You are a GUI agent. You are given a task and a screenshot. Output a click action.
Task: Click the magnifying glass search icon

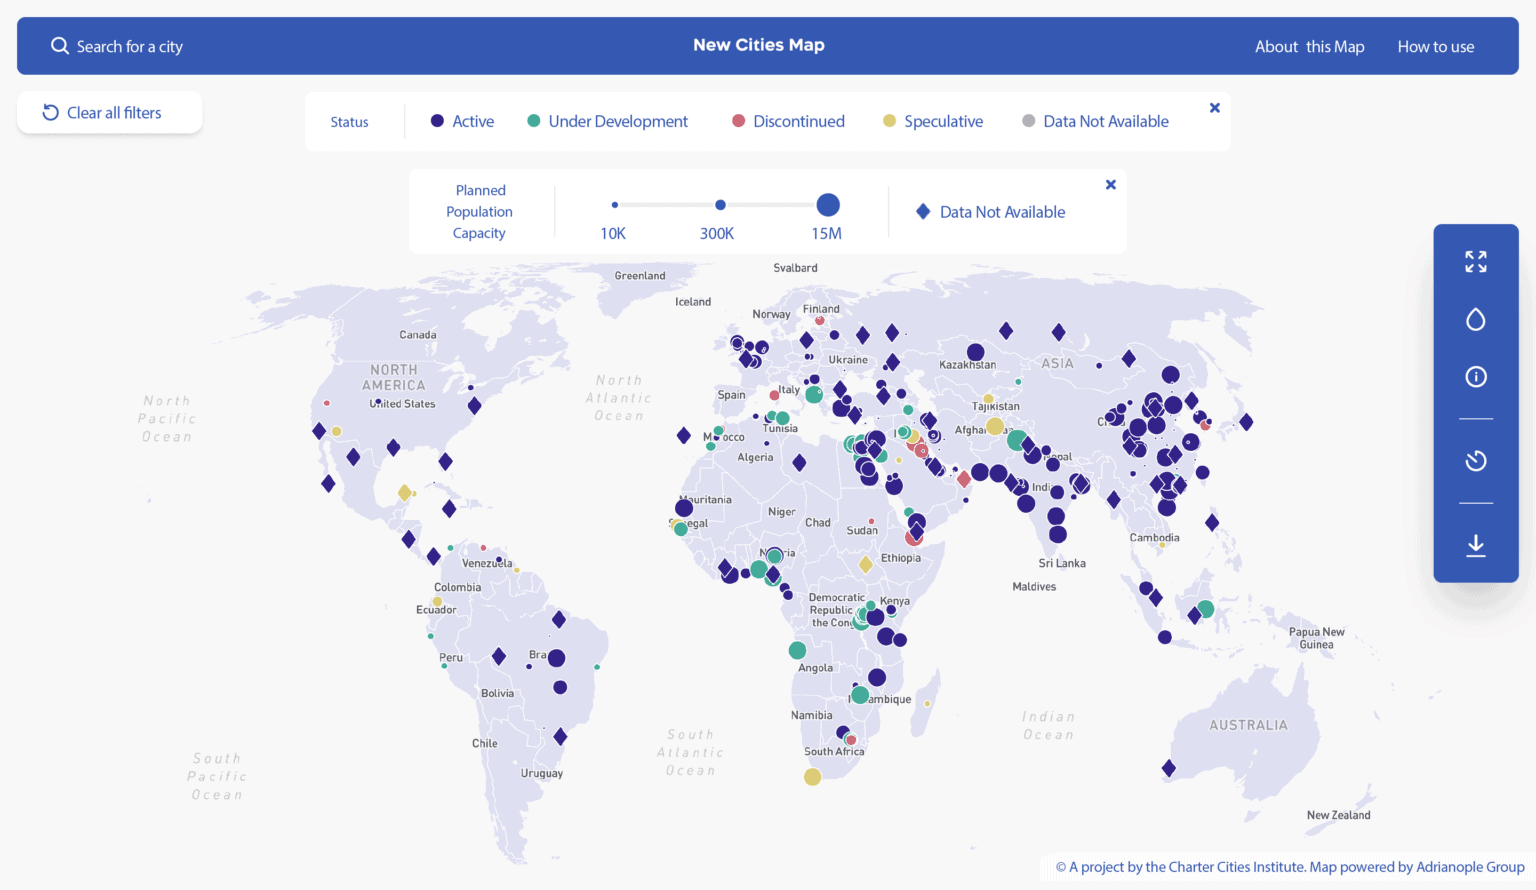click(x=59, y=45)
